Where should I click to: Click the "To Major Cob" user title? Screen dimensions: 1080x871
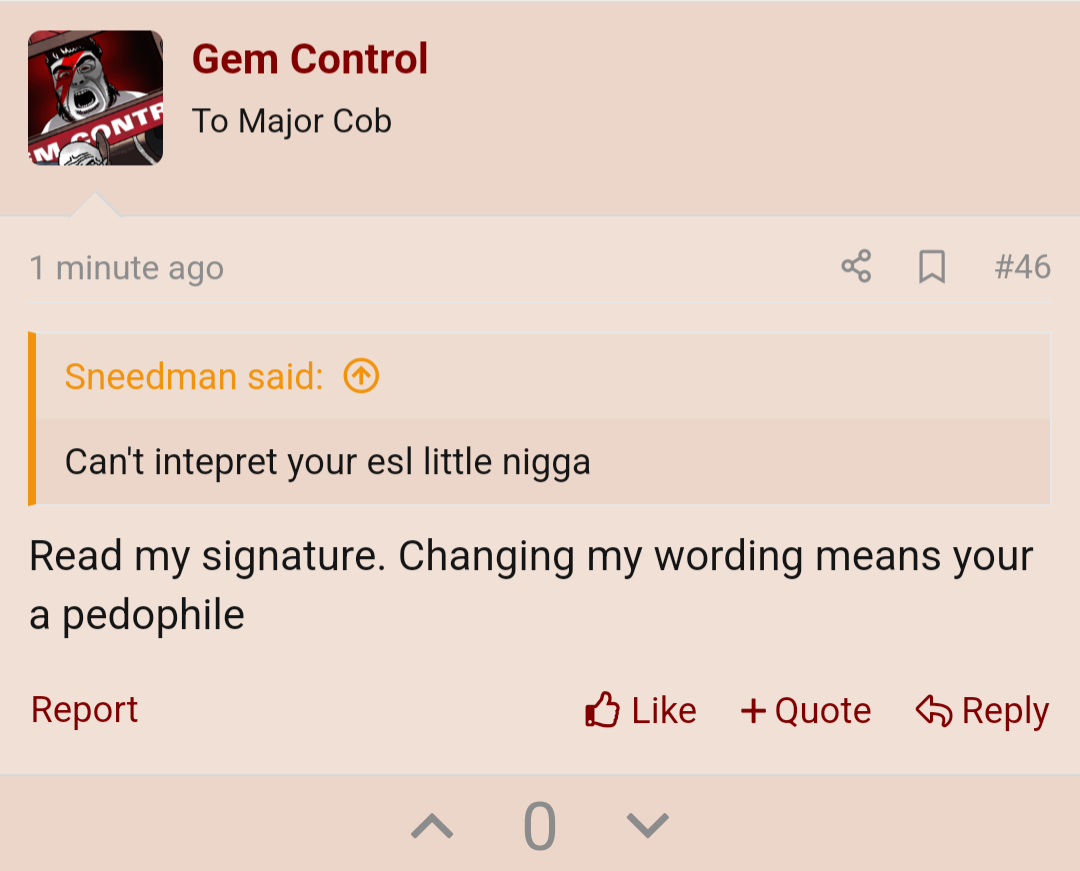(292, 121)
